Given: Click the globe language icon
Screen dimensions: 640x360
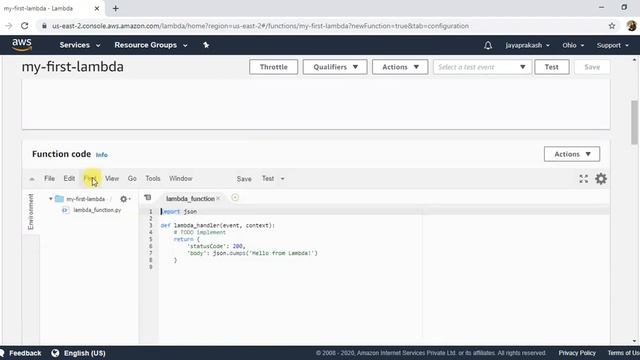Looking at the screenshot, I should (x=55, y=353).
